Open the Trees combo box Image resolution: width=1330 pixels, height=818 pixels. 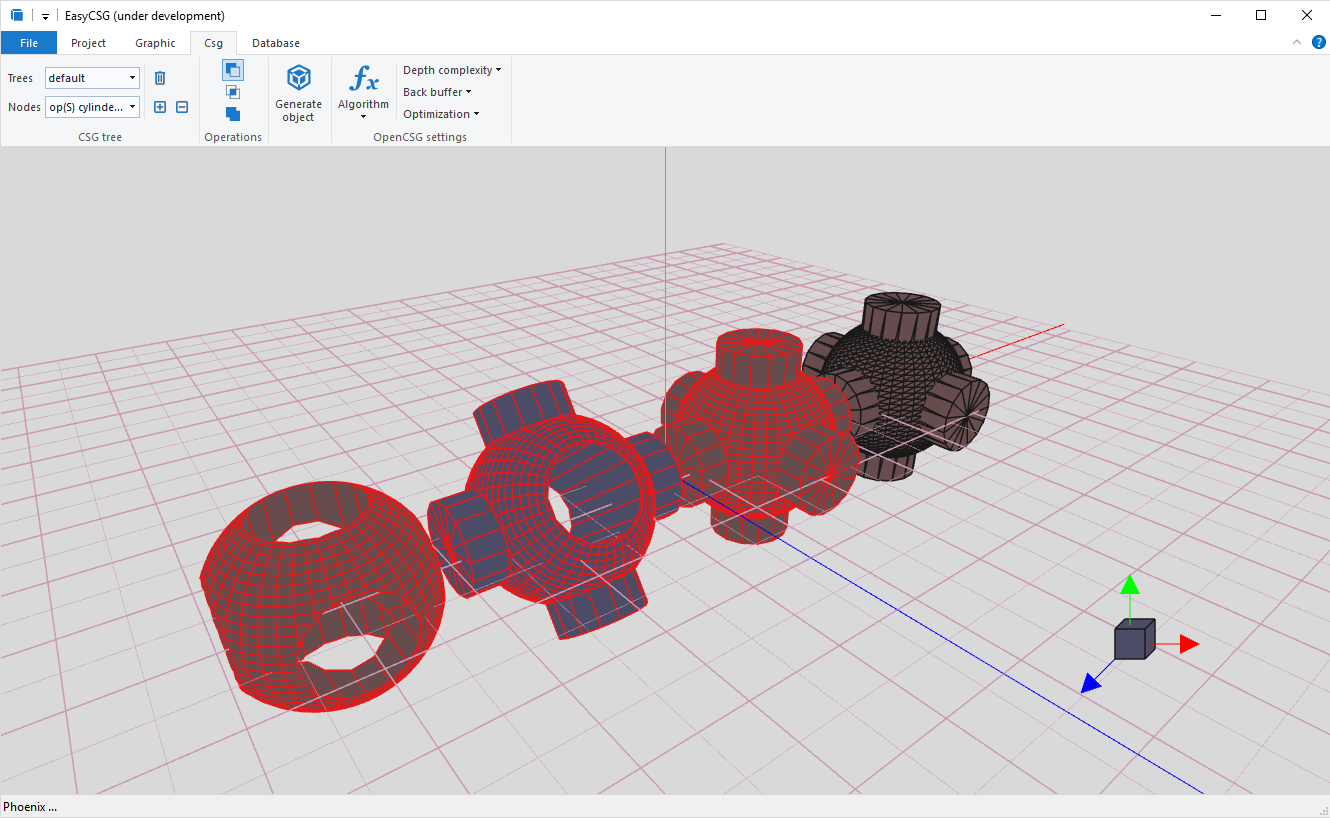click(92, 78)
